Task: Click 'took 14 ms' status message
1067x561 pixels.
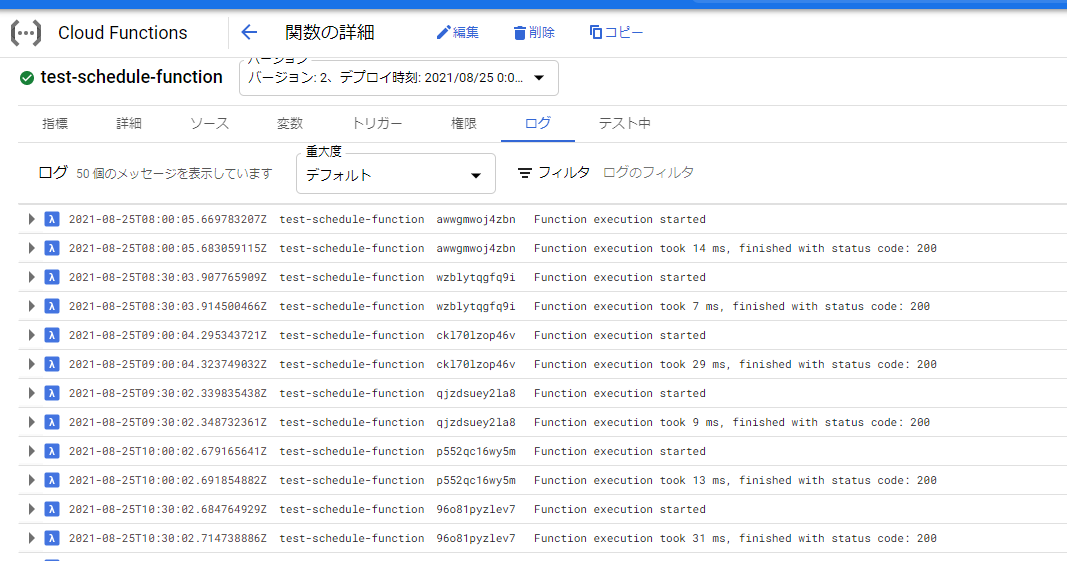Action: 735,249
